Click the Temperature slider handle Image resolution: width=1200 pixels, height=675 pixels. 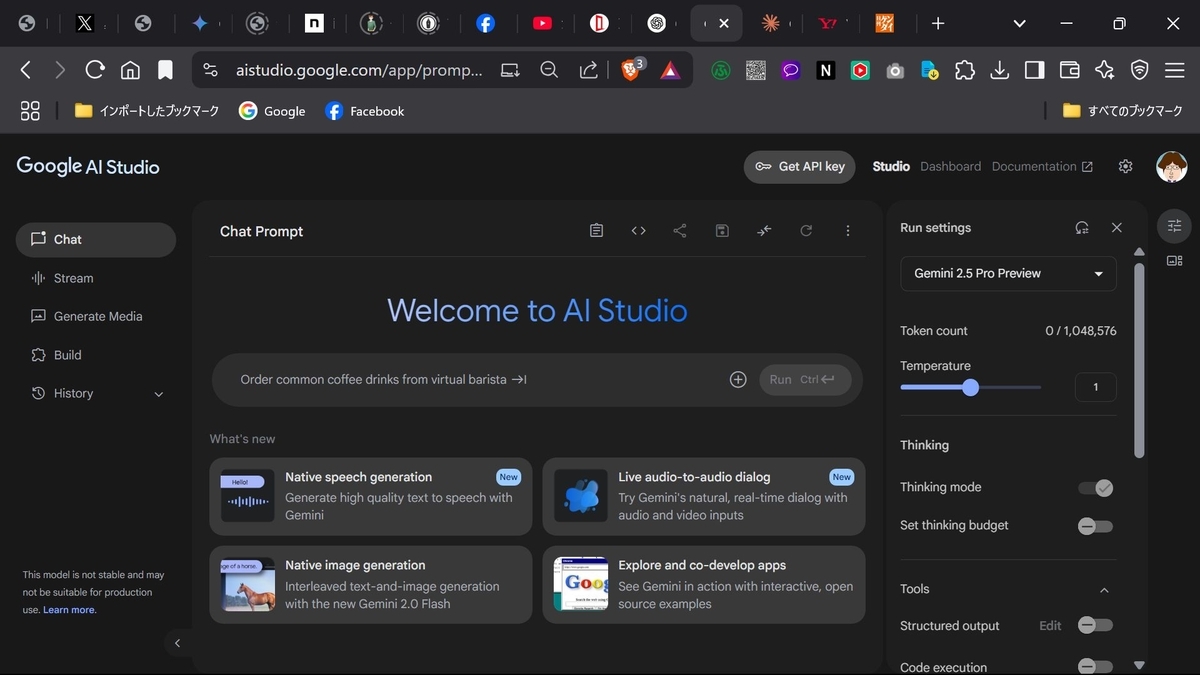coord(970,387)
